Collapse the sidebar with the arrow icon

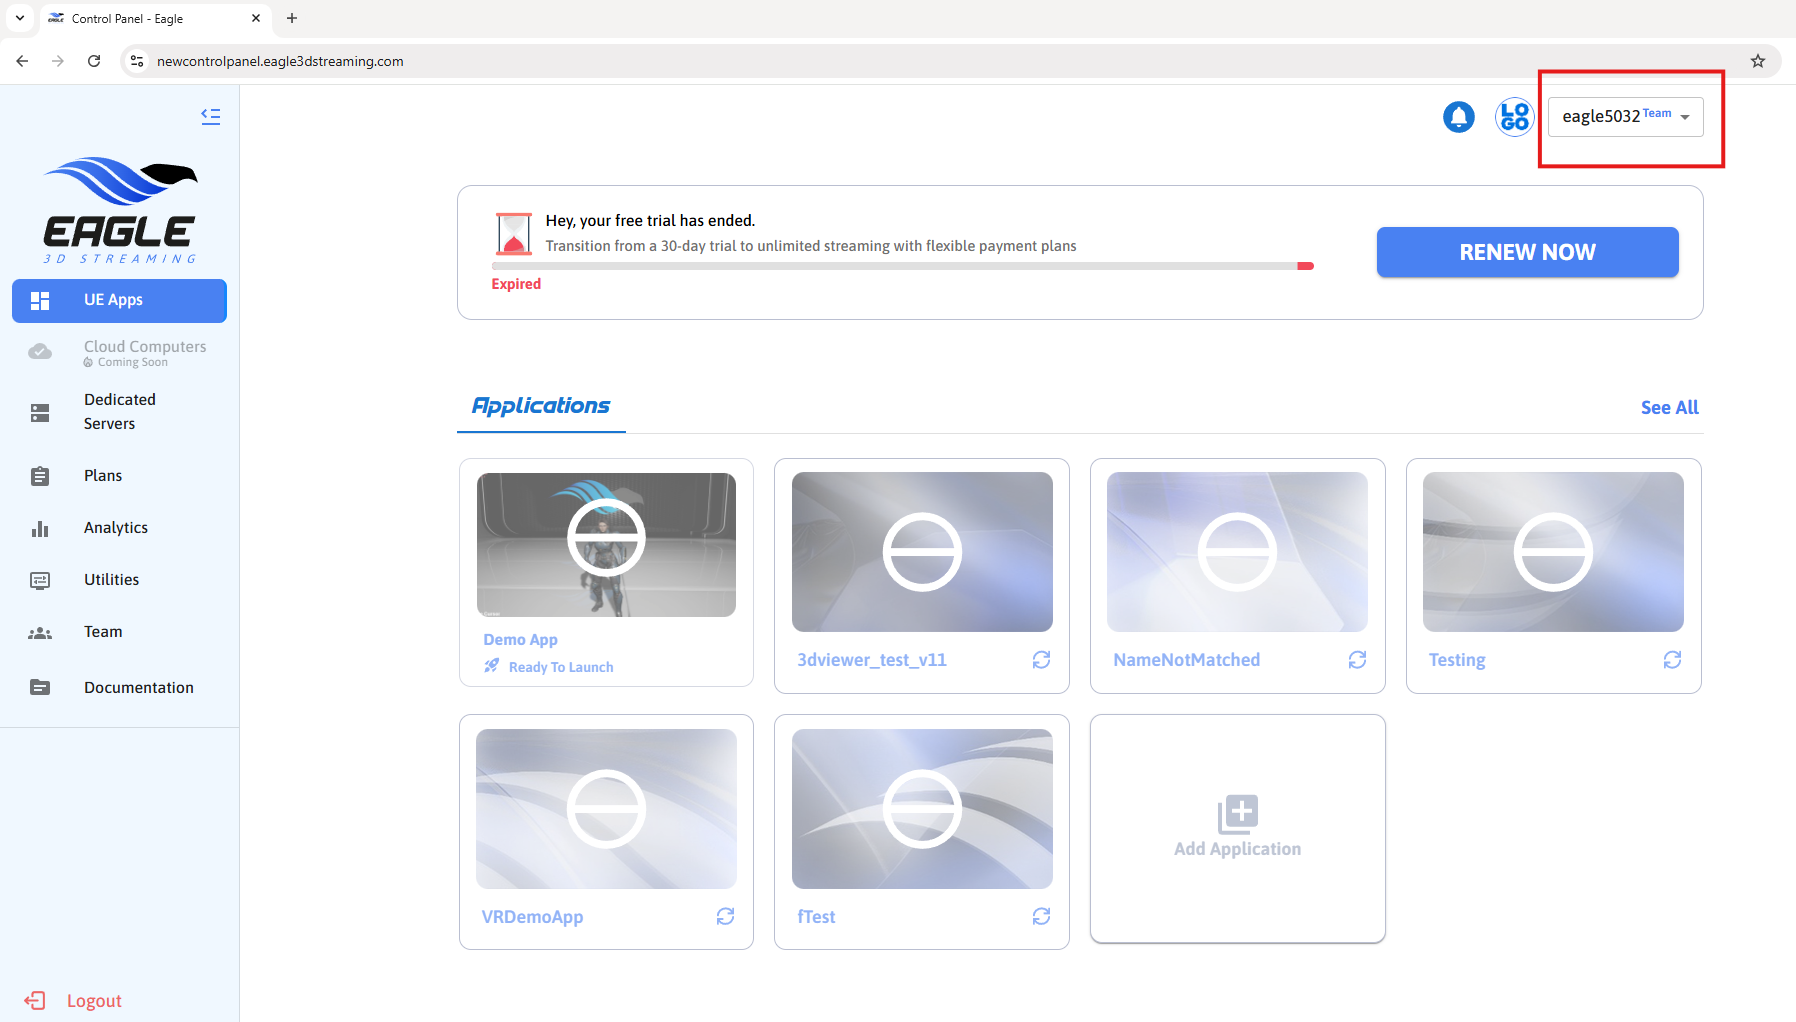tap(210, 116)
